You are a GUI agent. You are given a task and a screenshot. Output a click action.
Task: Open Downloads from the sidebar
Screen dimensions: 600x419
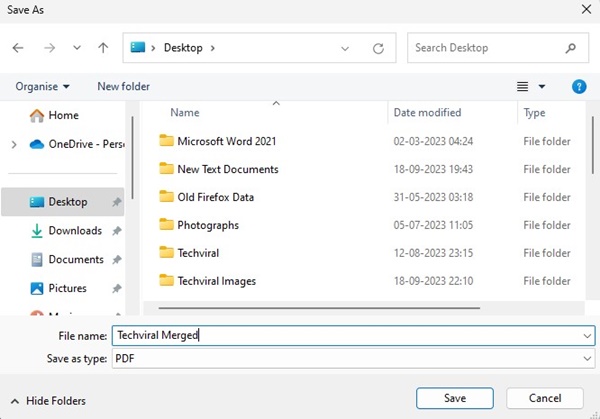tap(66, 231)
